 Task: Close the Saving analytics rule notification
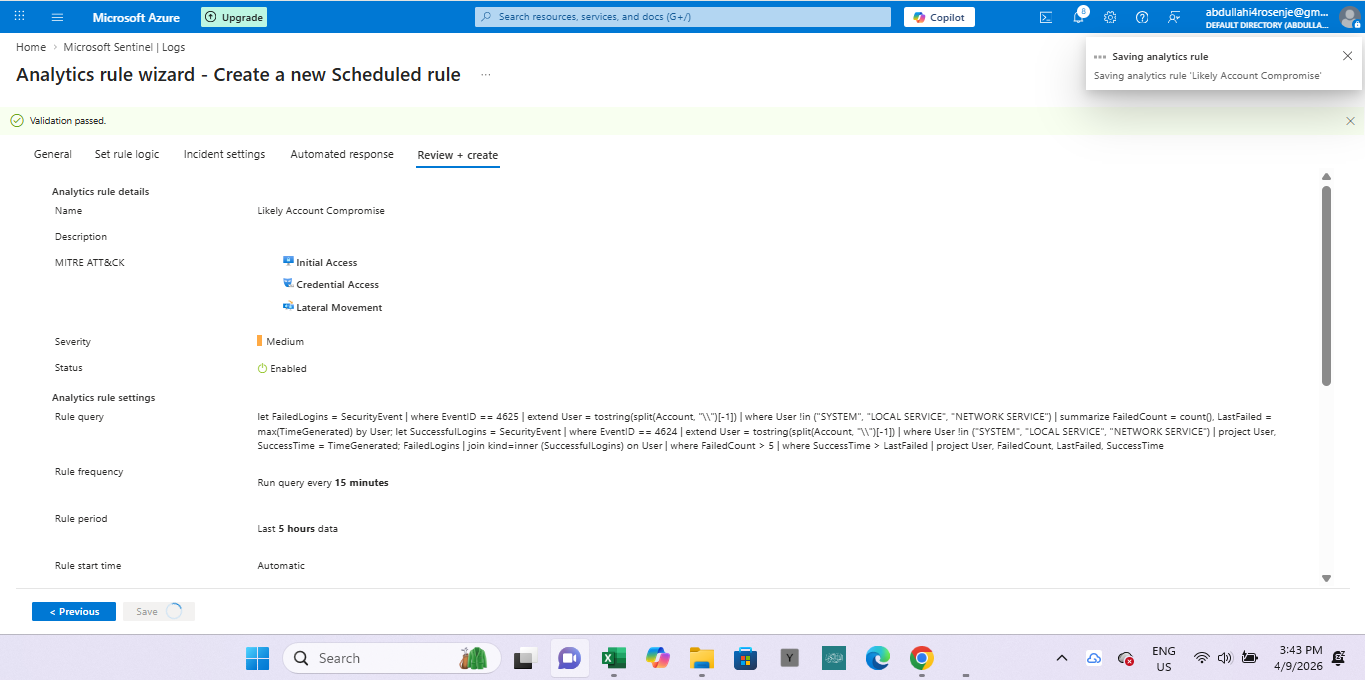[x=1347, y=56]
